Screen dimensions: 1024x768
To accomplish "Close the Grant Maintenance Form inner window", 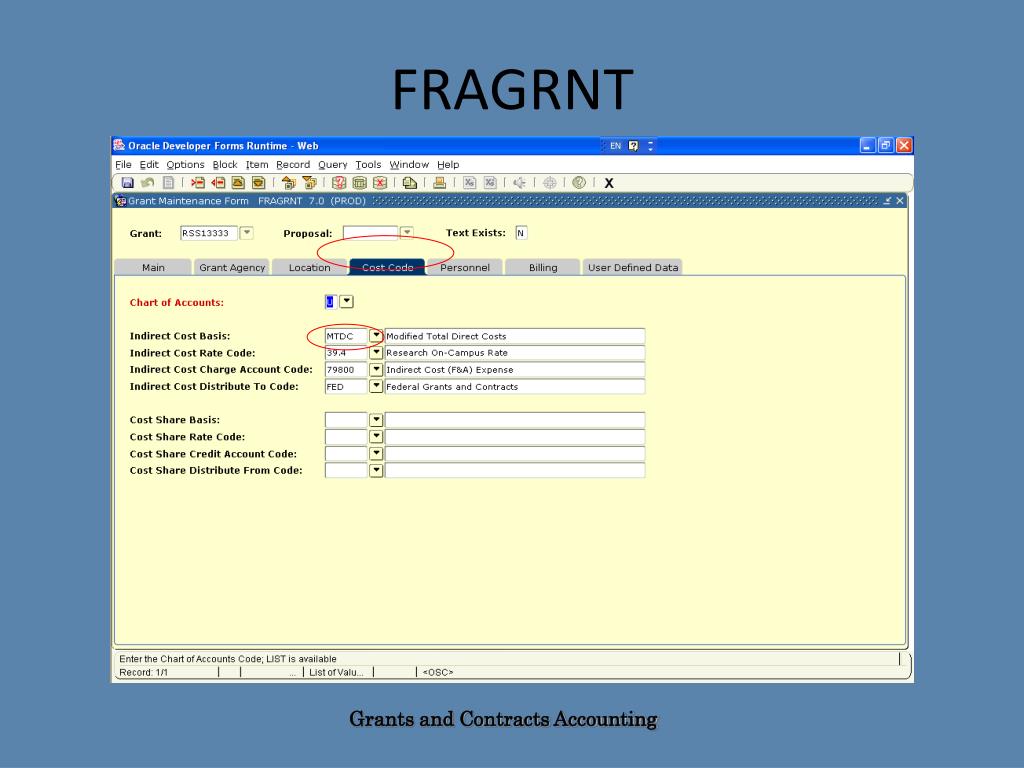I will (900, 200).
